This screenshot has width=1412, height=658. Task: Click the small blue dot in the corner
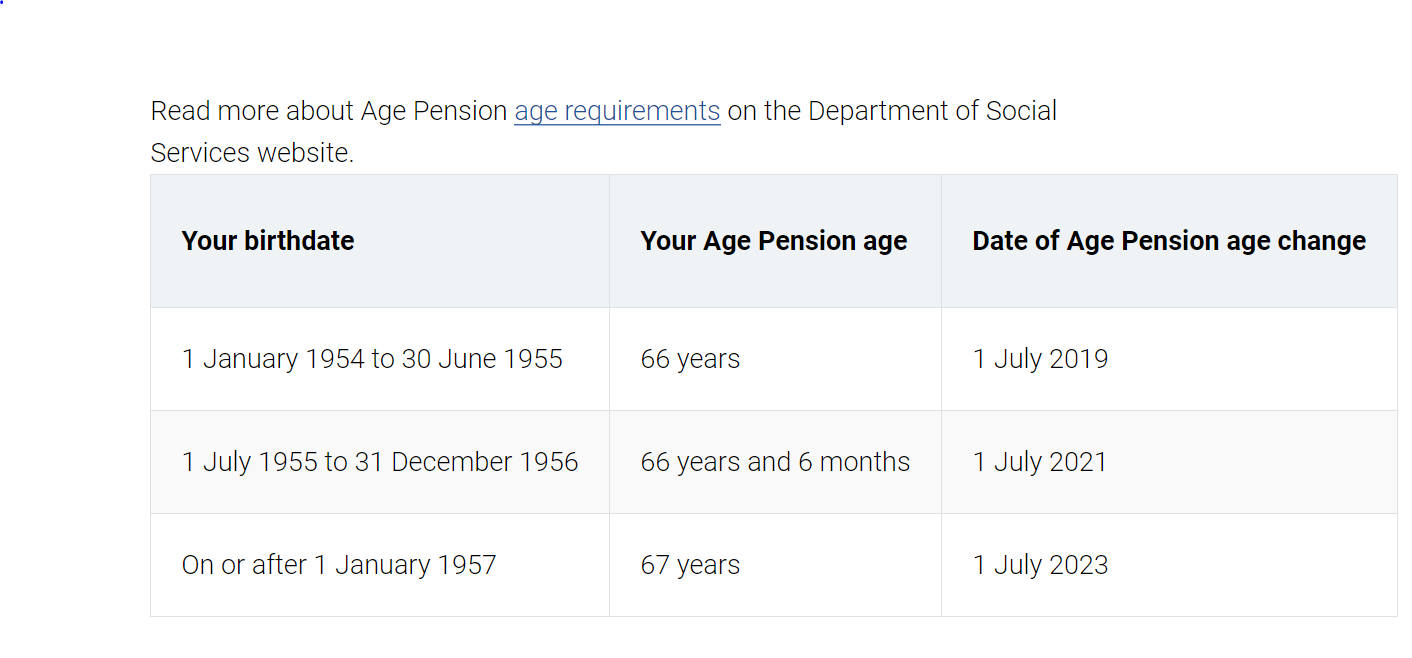coord(2,2)
